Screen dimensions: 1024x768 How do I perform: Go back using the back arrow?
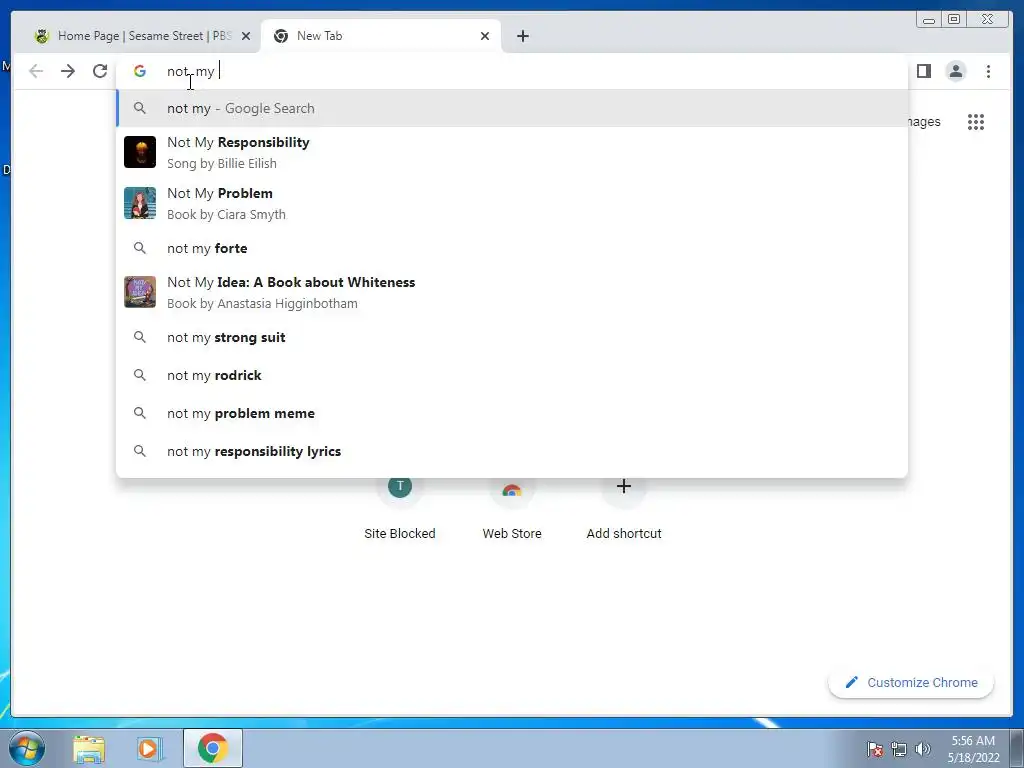(x=36, y=71)
